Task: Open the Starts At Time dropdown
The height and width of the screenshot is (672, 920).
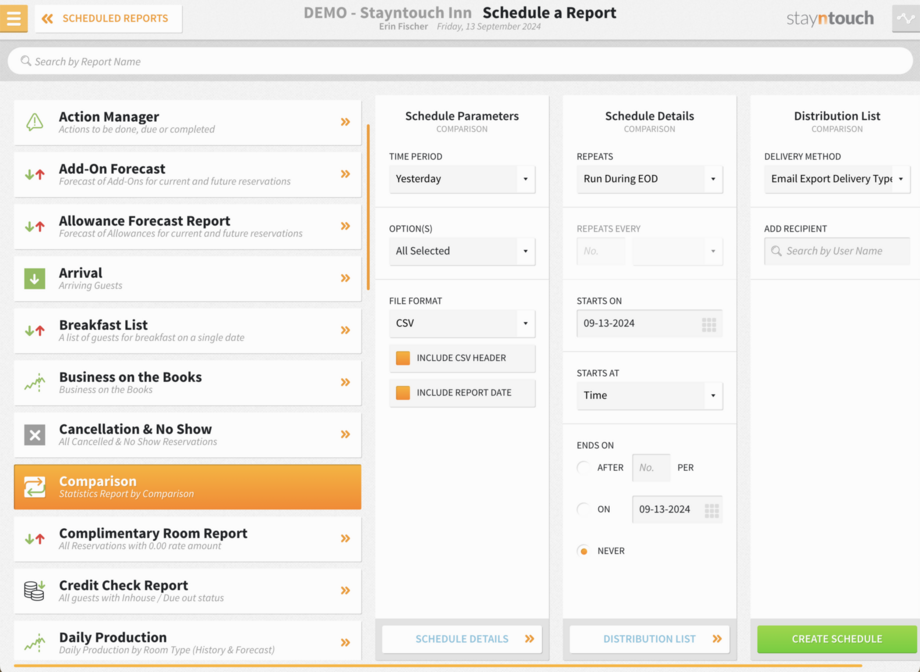Action: click(x=650, y=396)
